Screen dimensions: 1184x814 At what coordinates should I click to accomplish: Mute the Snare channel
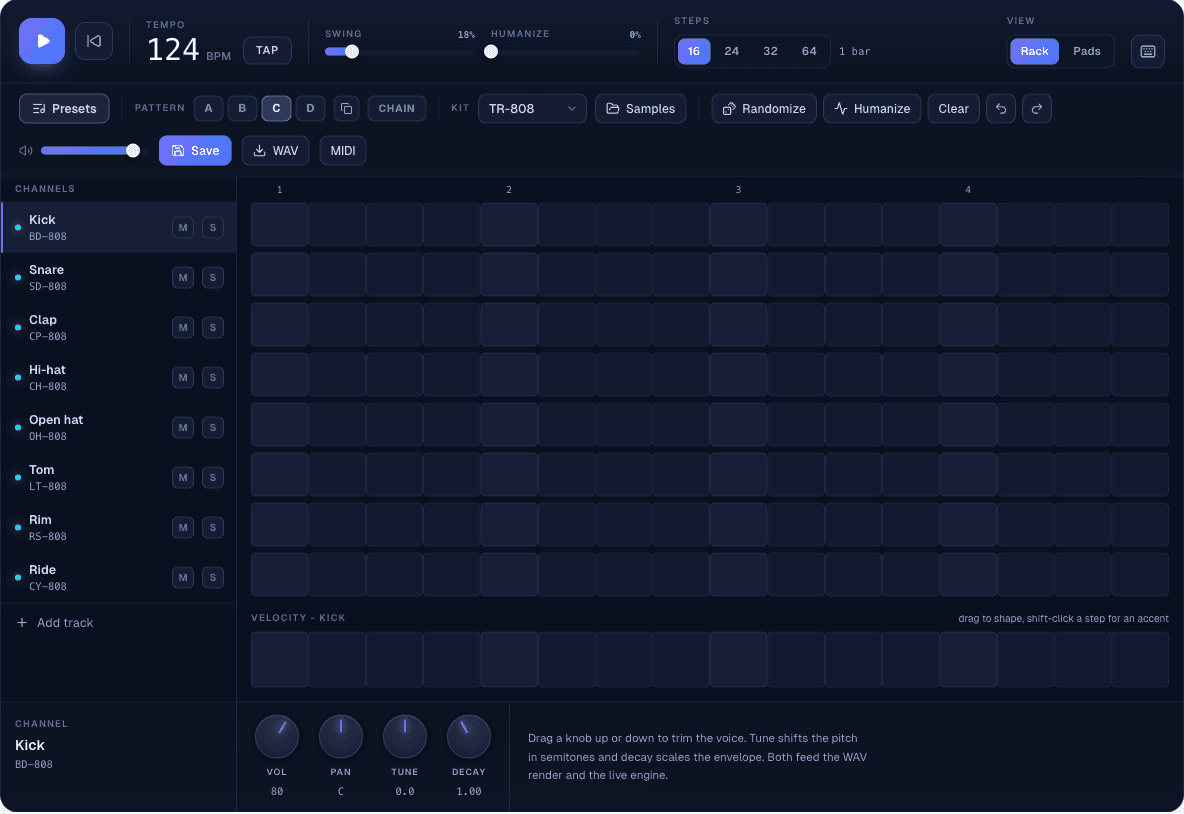[x=183, y=277]
